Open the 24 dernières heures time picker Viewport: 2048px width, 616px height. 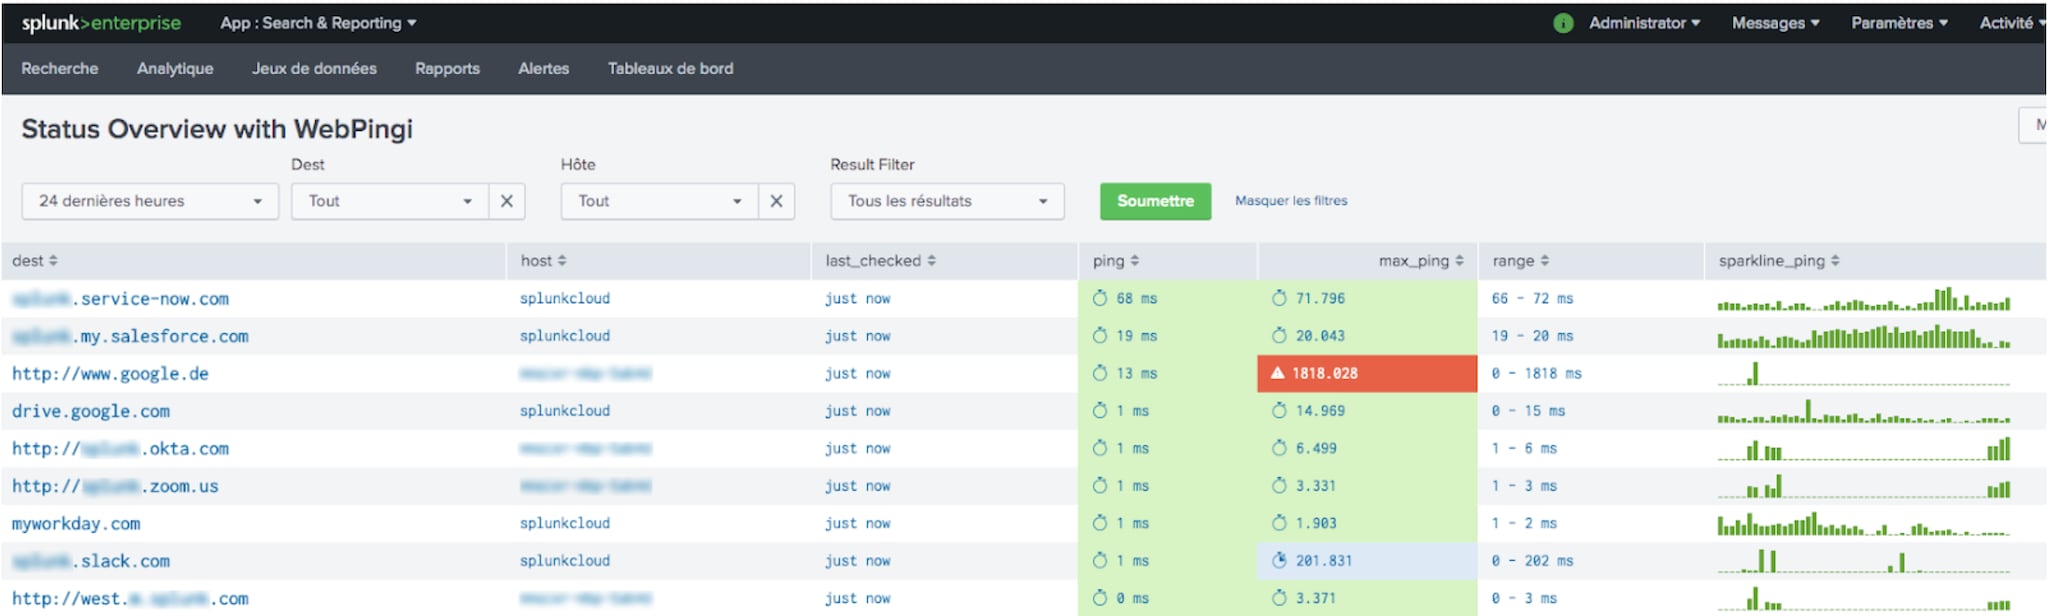150,201
